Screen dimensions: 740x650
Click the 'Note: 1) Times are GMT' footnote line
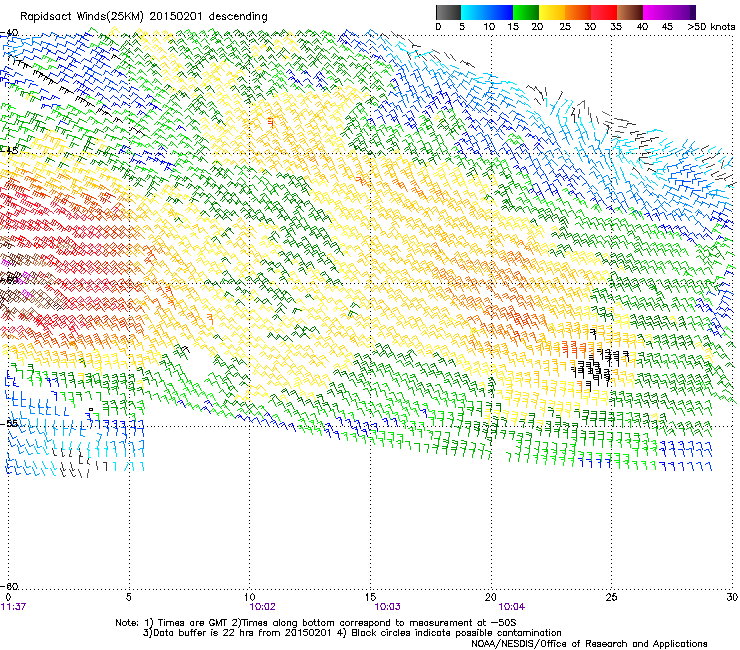point(315,623)
